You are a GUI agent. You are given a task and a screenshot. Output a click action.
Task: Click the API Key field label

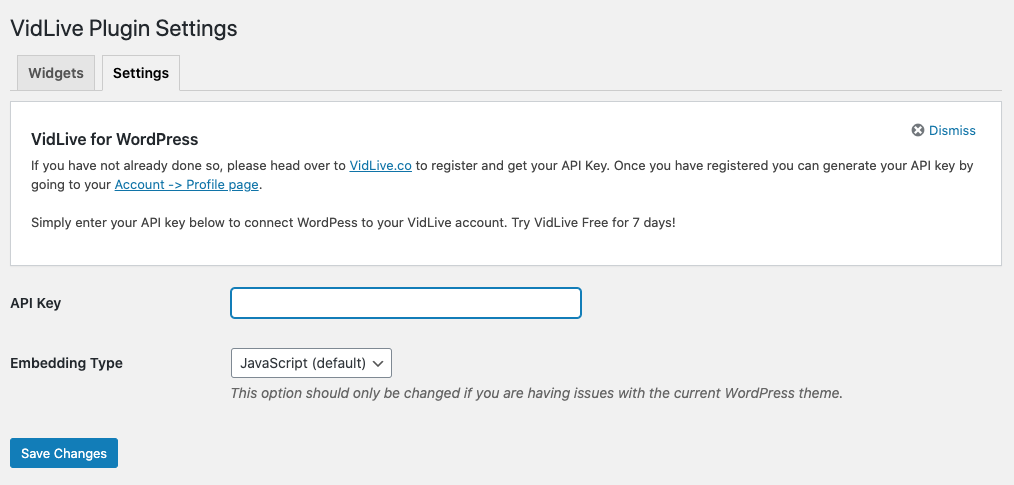pos(36,303)
